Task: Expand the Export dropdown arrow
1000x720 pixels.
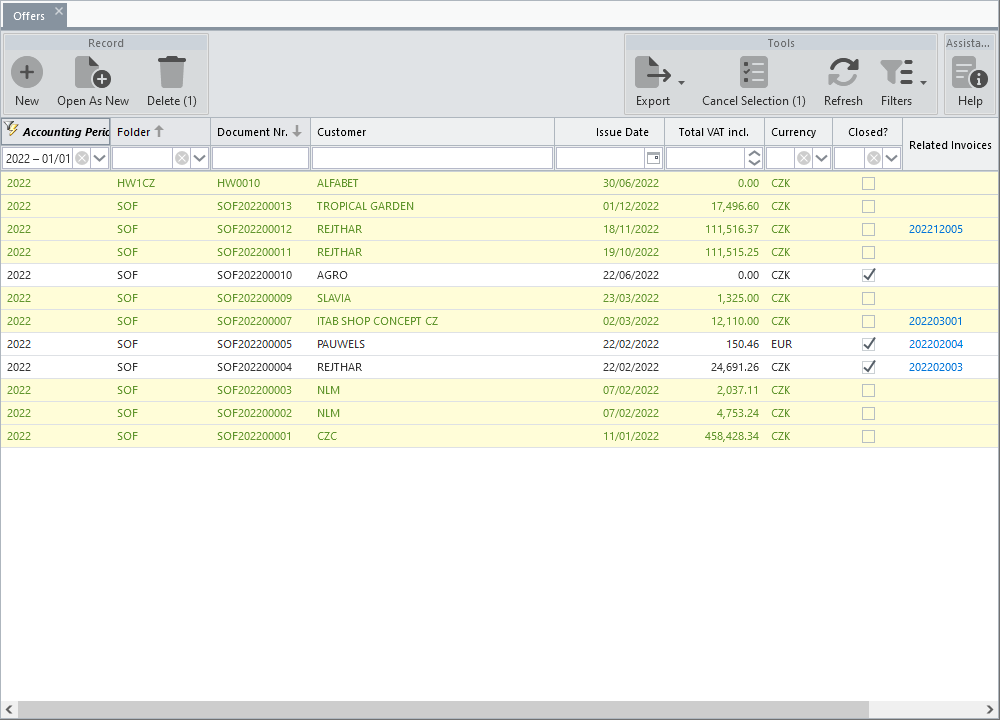Action: point(681,83)
